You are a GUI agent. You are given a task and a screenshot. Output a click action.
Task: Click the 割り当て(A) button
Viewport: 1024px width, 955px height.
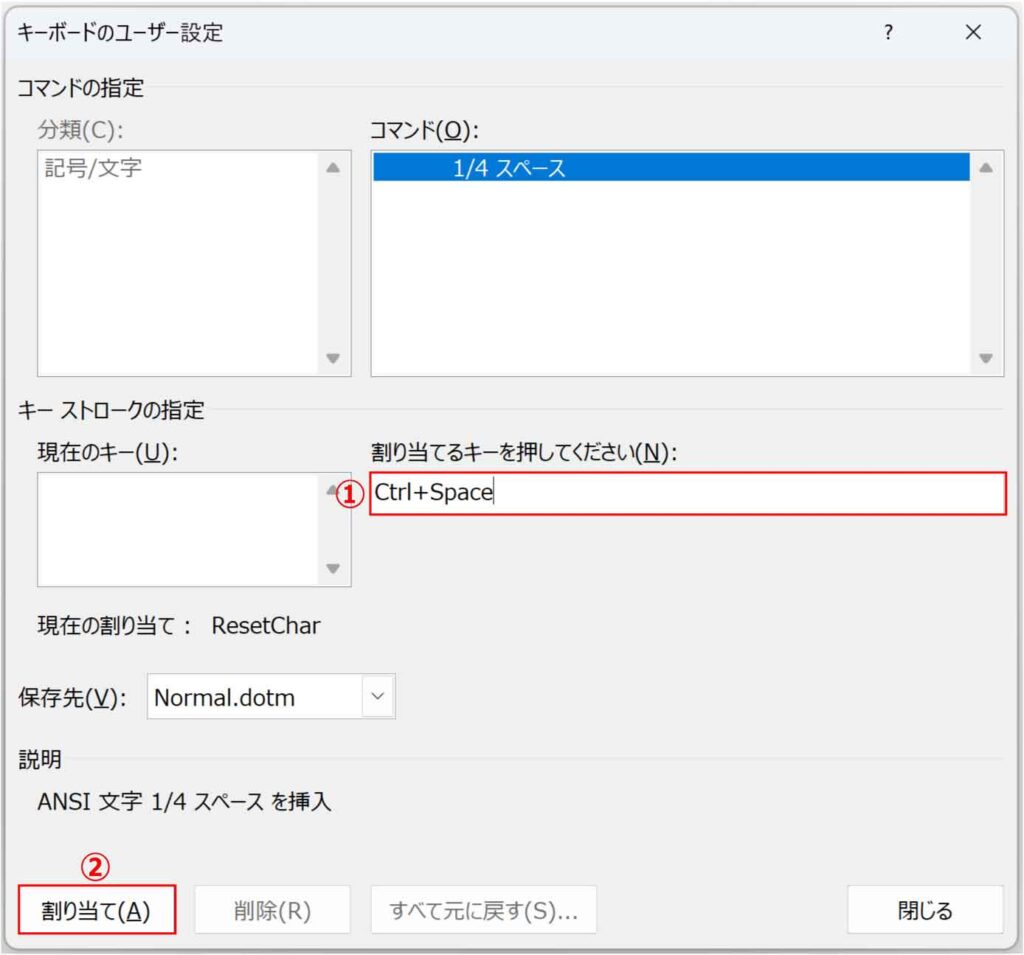click(97, 909)
